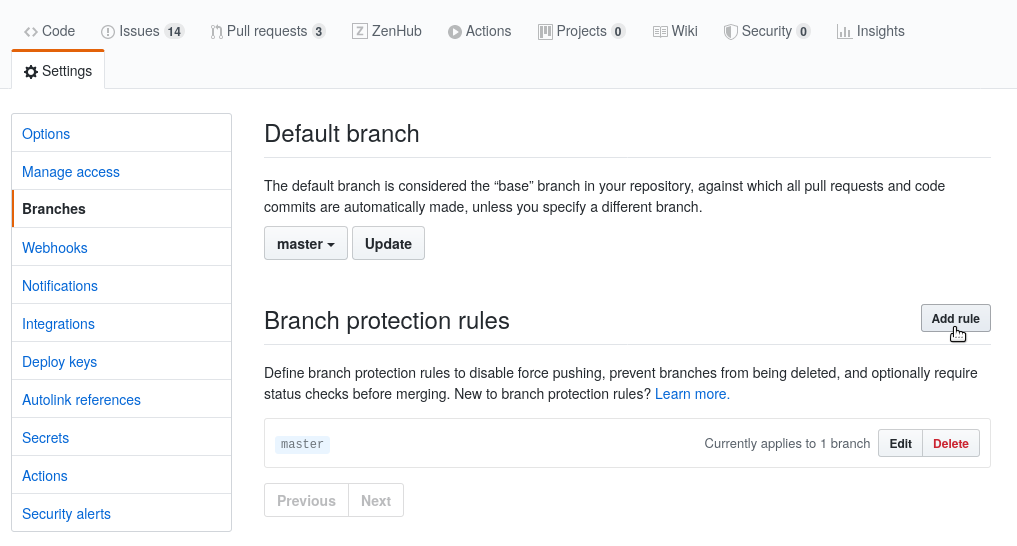
Task: Open Actions in the settings sidebar
Action: (x=121, y=475)
